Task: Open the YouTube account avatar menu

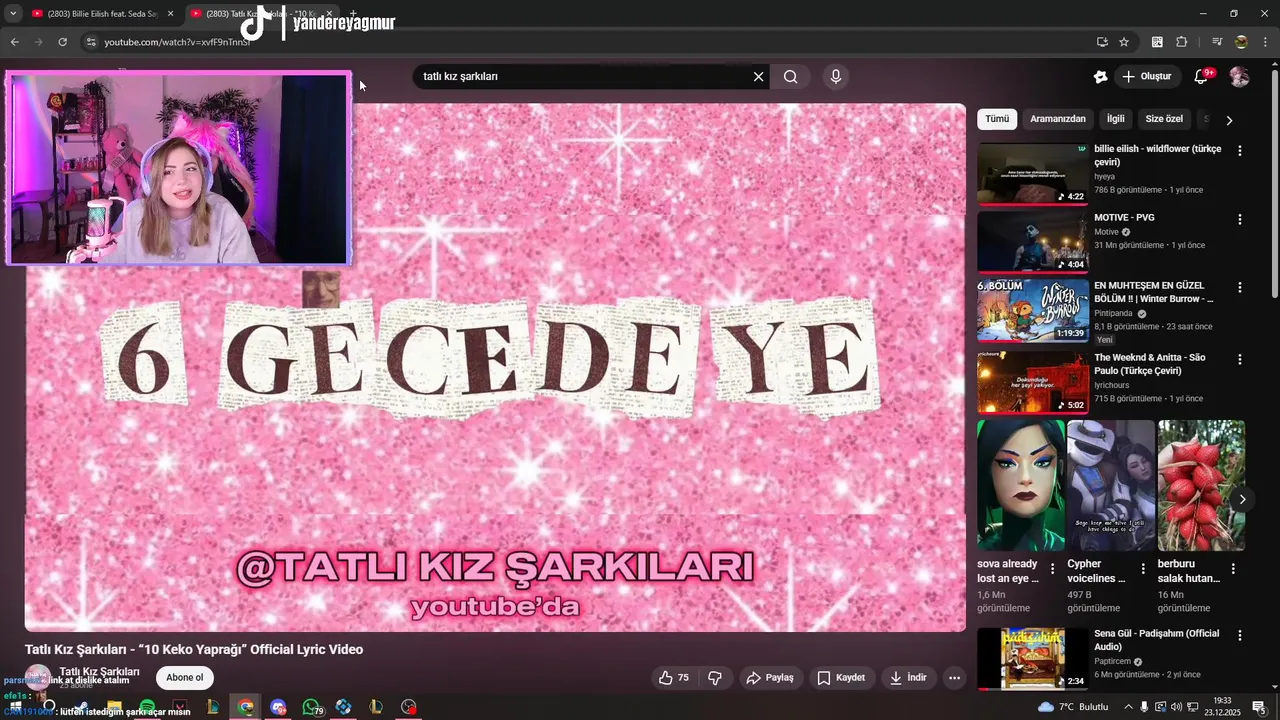Action: 1239,77
